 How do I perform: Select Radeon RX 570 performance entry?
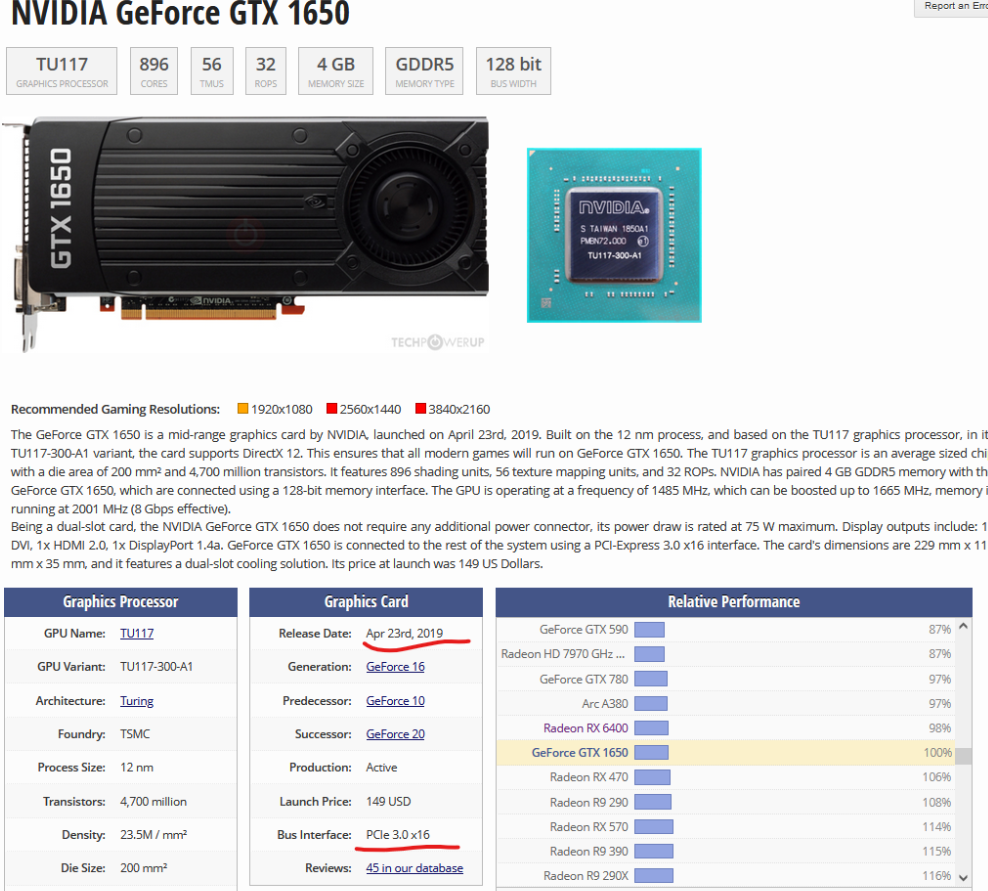[x=726, y=827]
